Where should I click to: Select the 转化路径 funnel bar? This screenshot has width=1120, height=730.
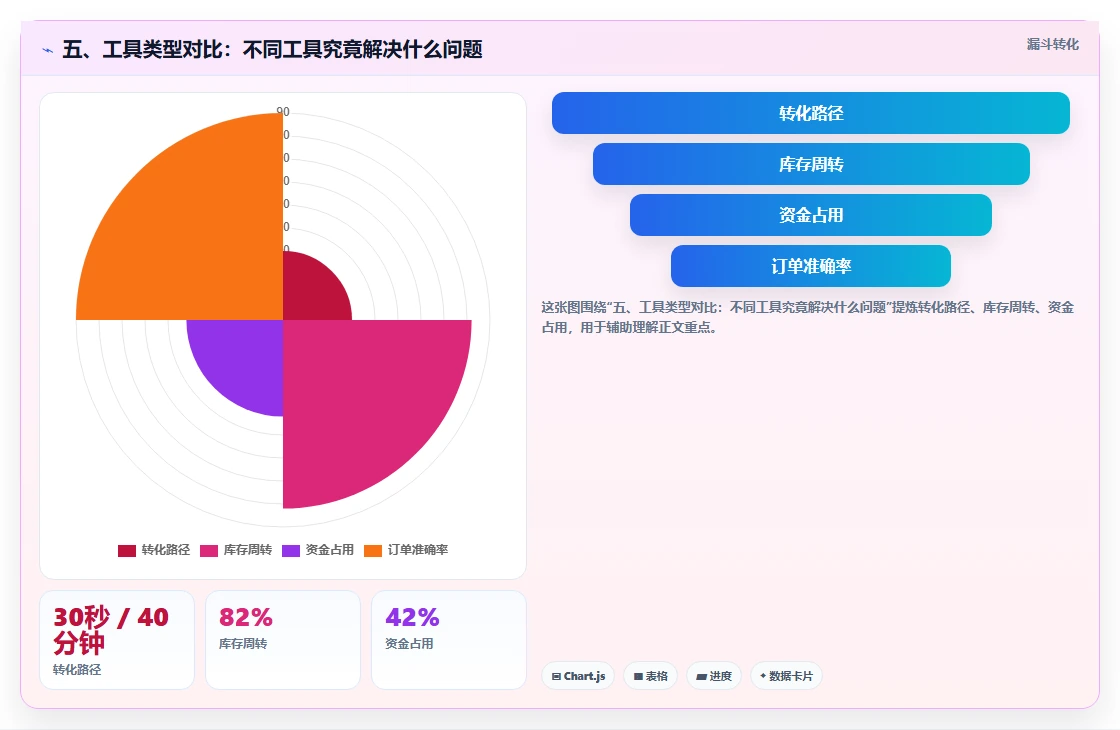(811, 113)
